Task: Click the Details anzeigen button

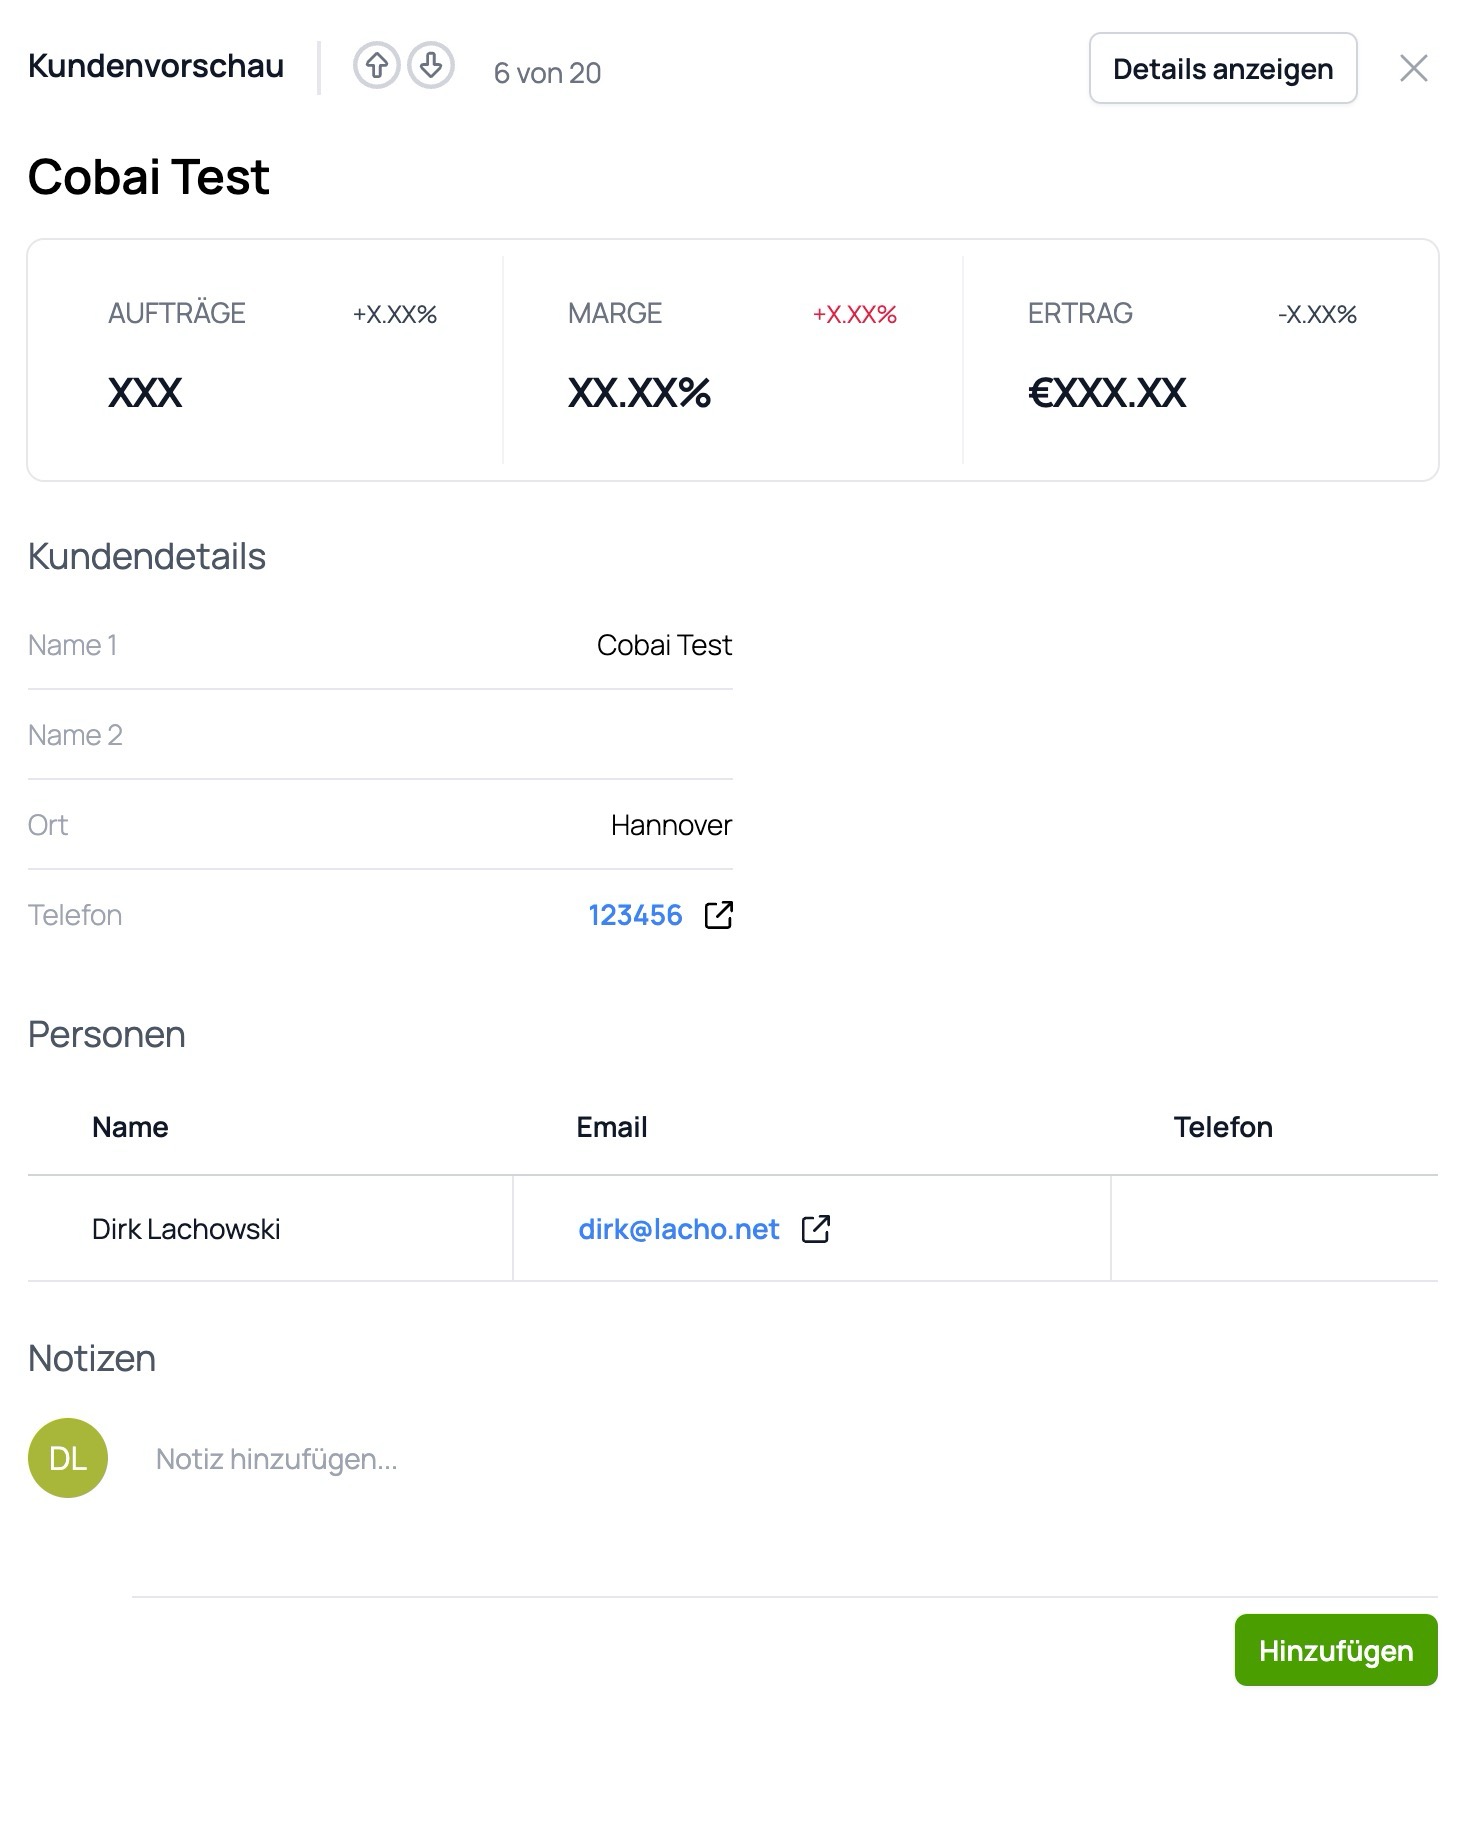Action: coord(1222,69)
